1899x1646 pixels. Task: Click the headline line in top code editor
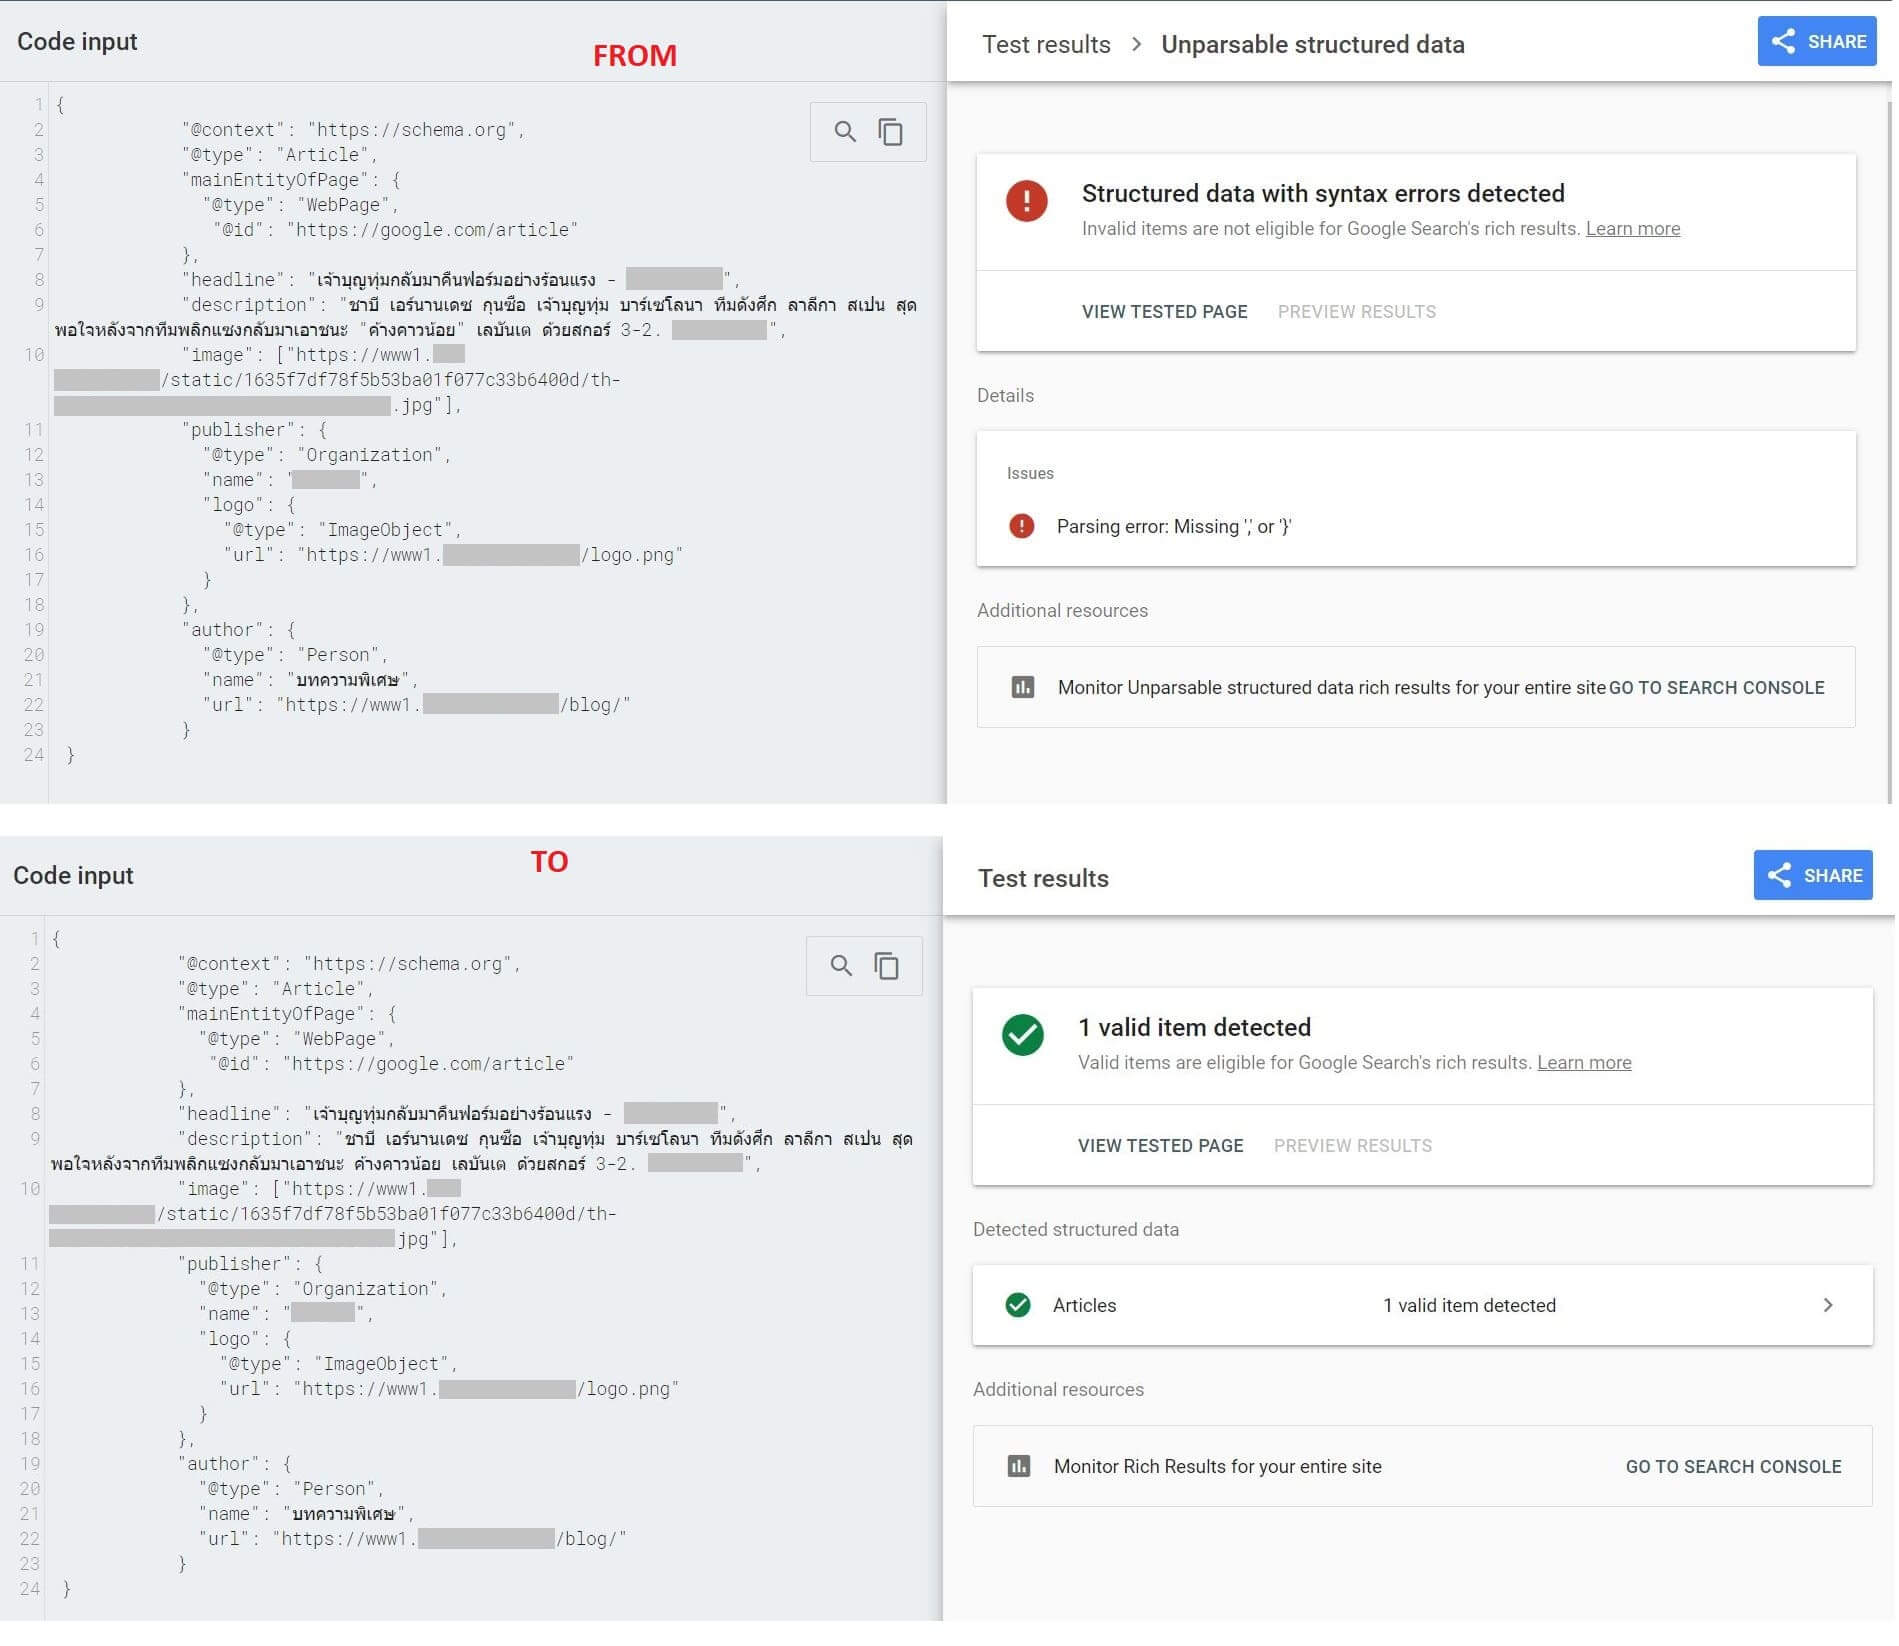[x=460, y=280]
